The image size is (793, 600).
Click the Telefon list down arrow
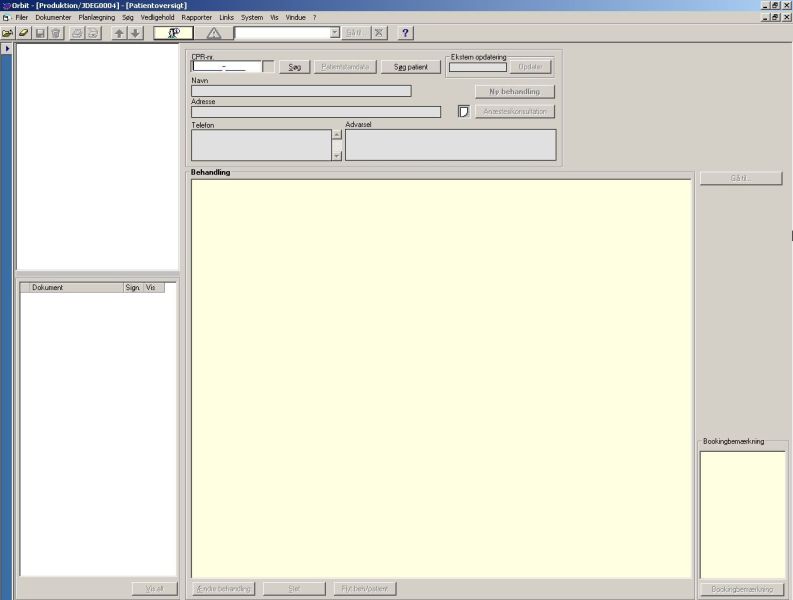tap(337, 156)
